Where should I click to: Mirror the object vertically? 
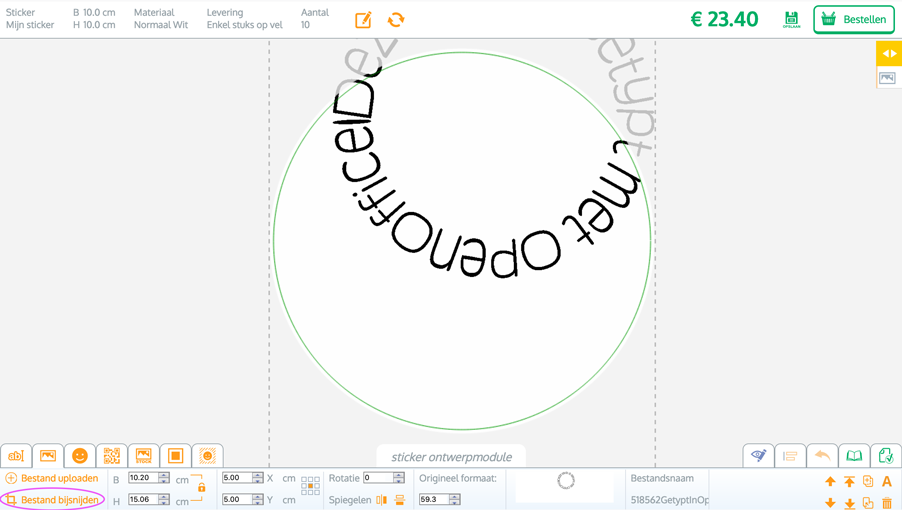(399, 500)
